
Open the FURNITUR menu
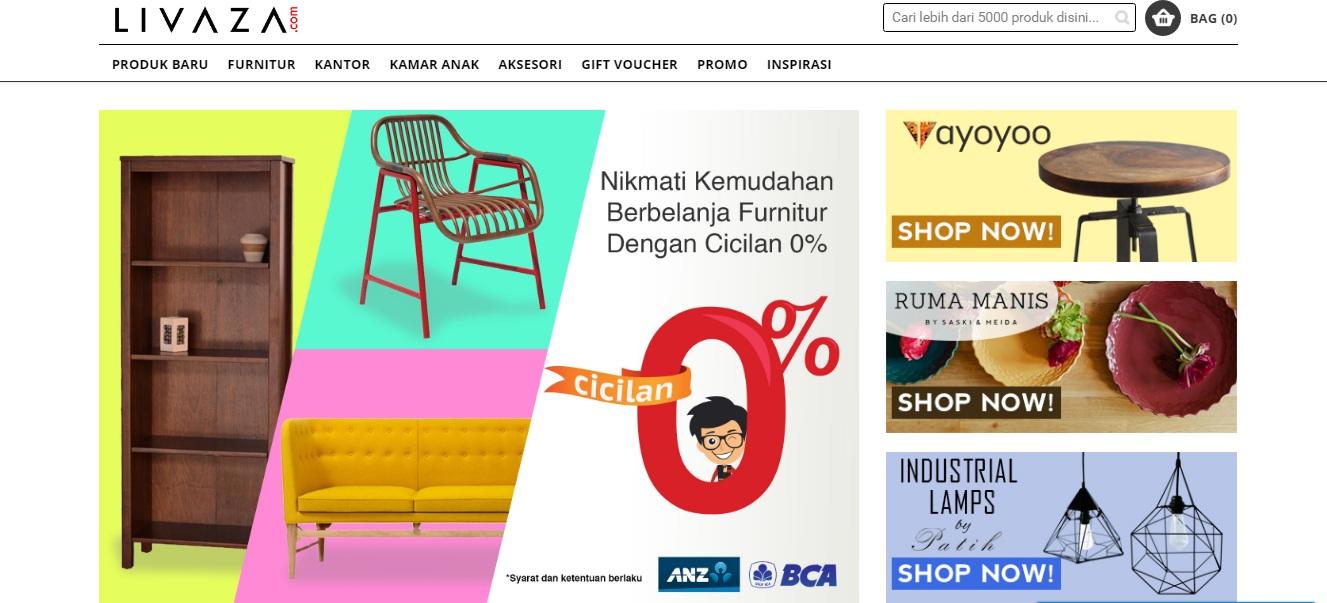click(261, 64)
